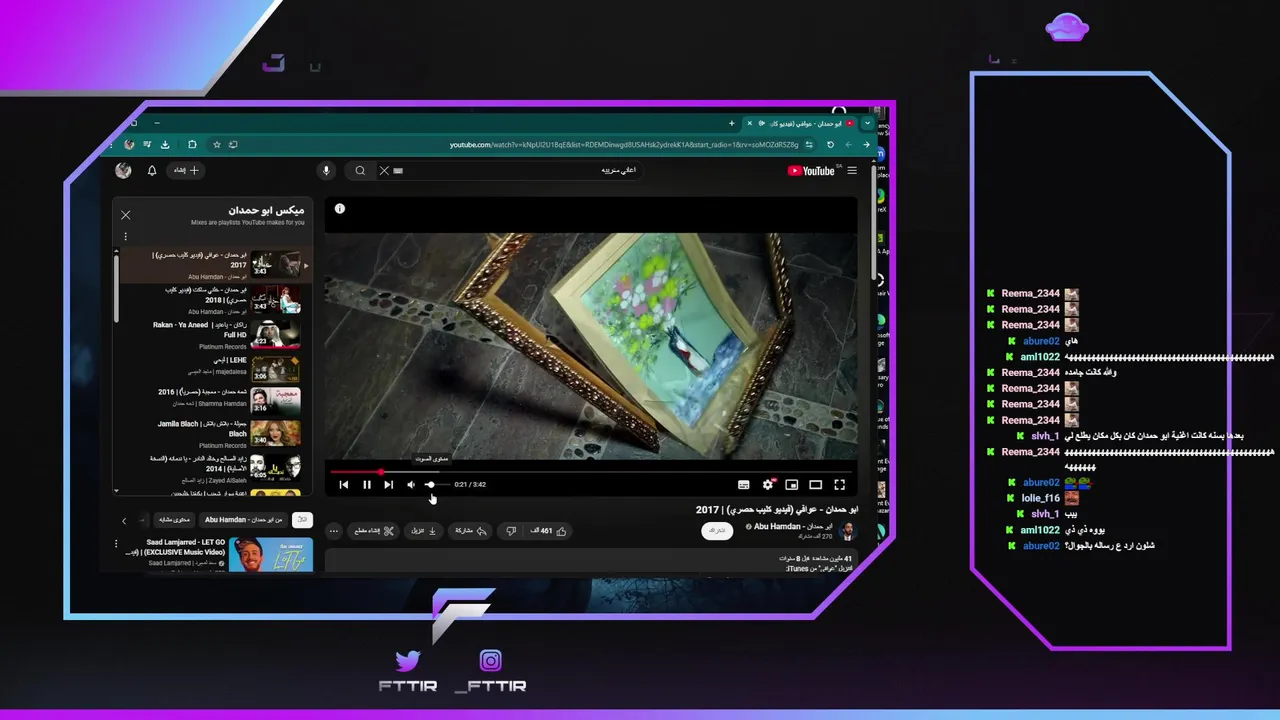Bookmark page with star icon
This screenshot has height=720, width=1280.
tap(217, 145)
